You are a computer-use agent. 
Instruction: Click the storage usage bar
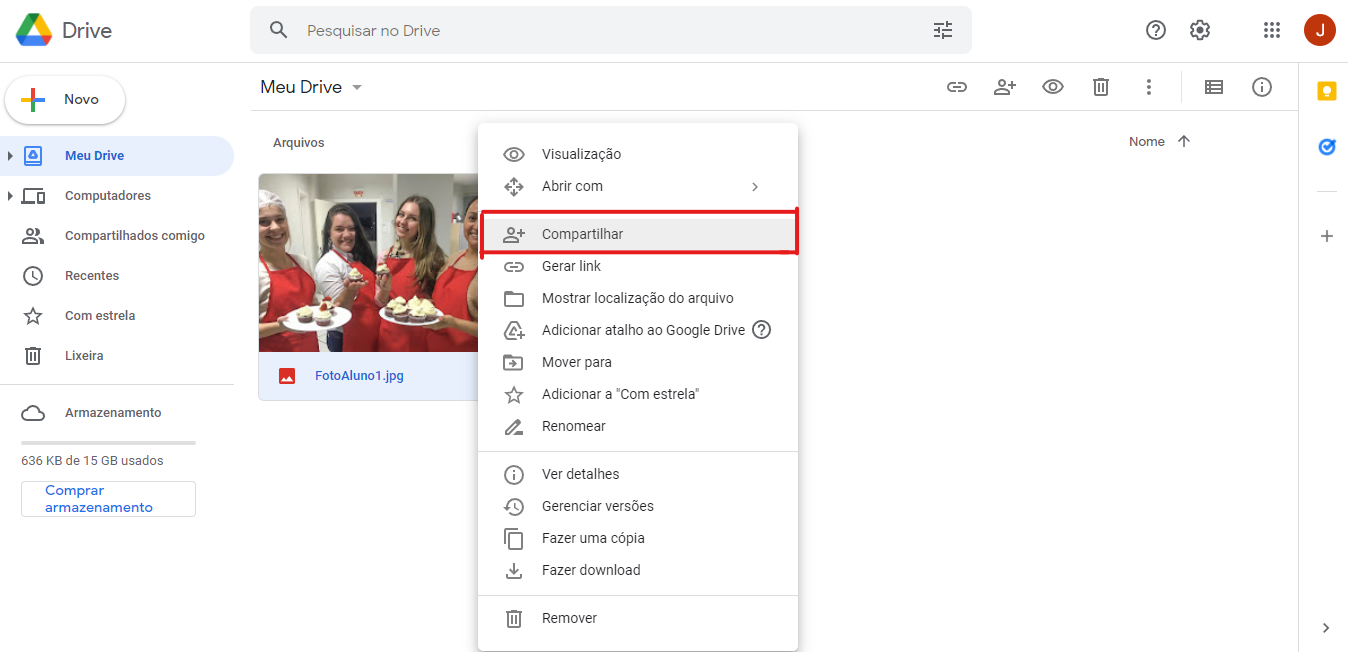(x=108, y=442)
